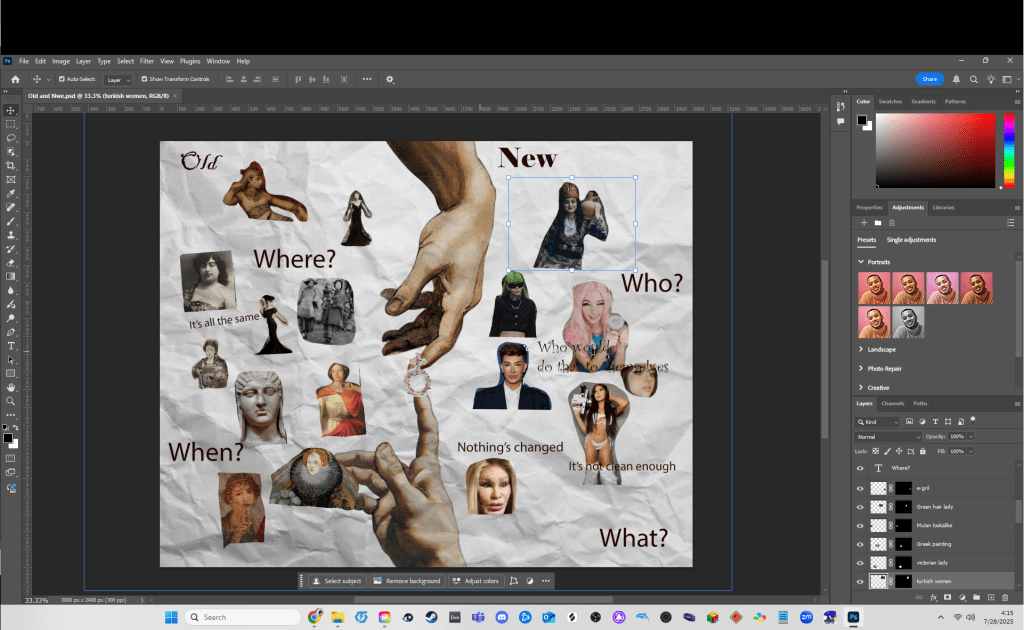Switch to the Channels tab
The height and width of the screenshot is (630, 1024).
click(893, 403)
